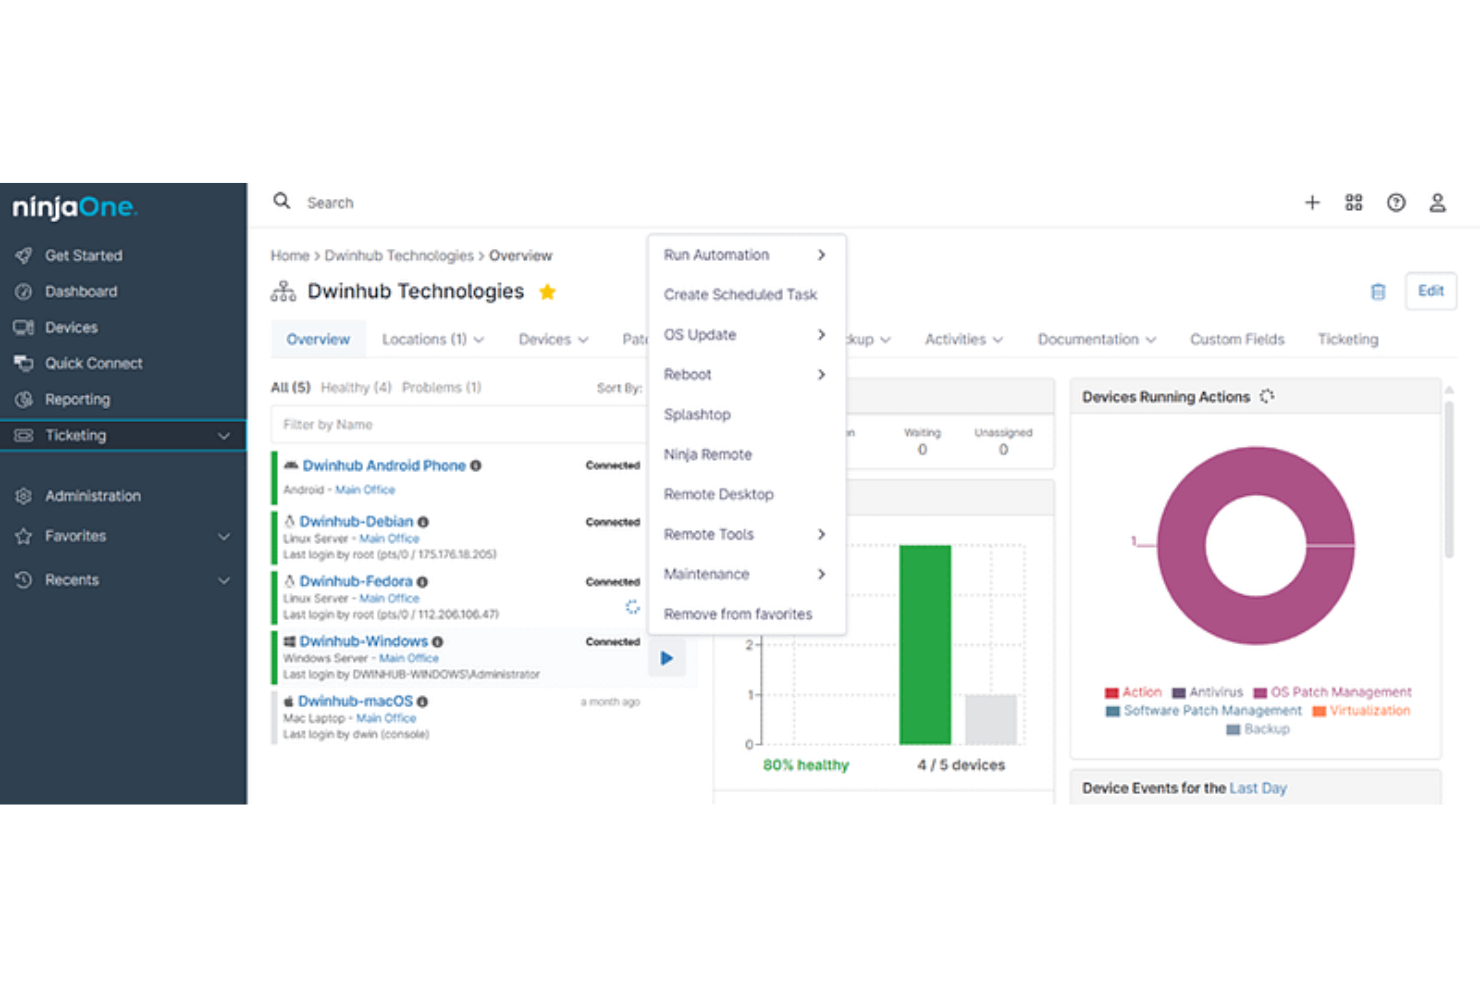Open the Dwinhub-Debian device link
The height and width of the screenshot is (987, 1480).
(x=356, y=522)
